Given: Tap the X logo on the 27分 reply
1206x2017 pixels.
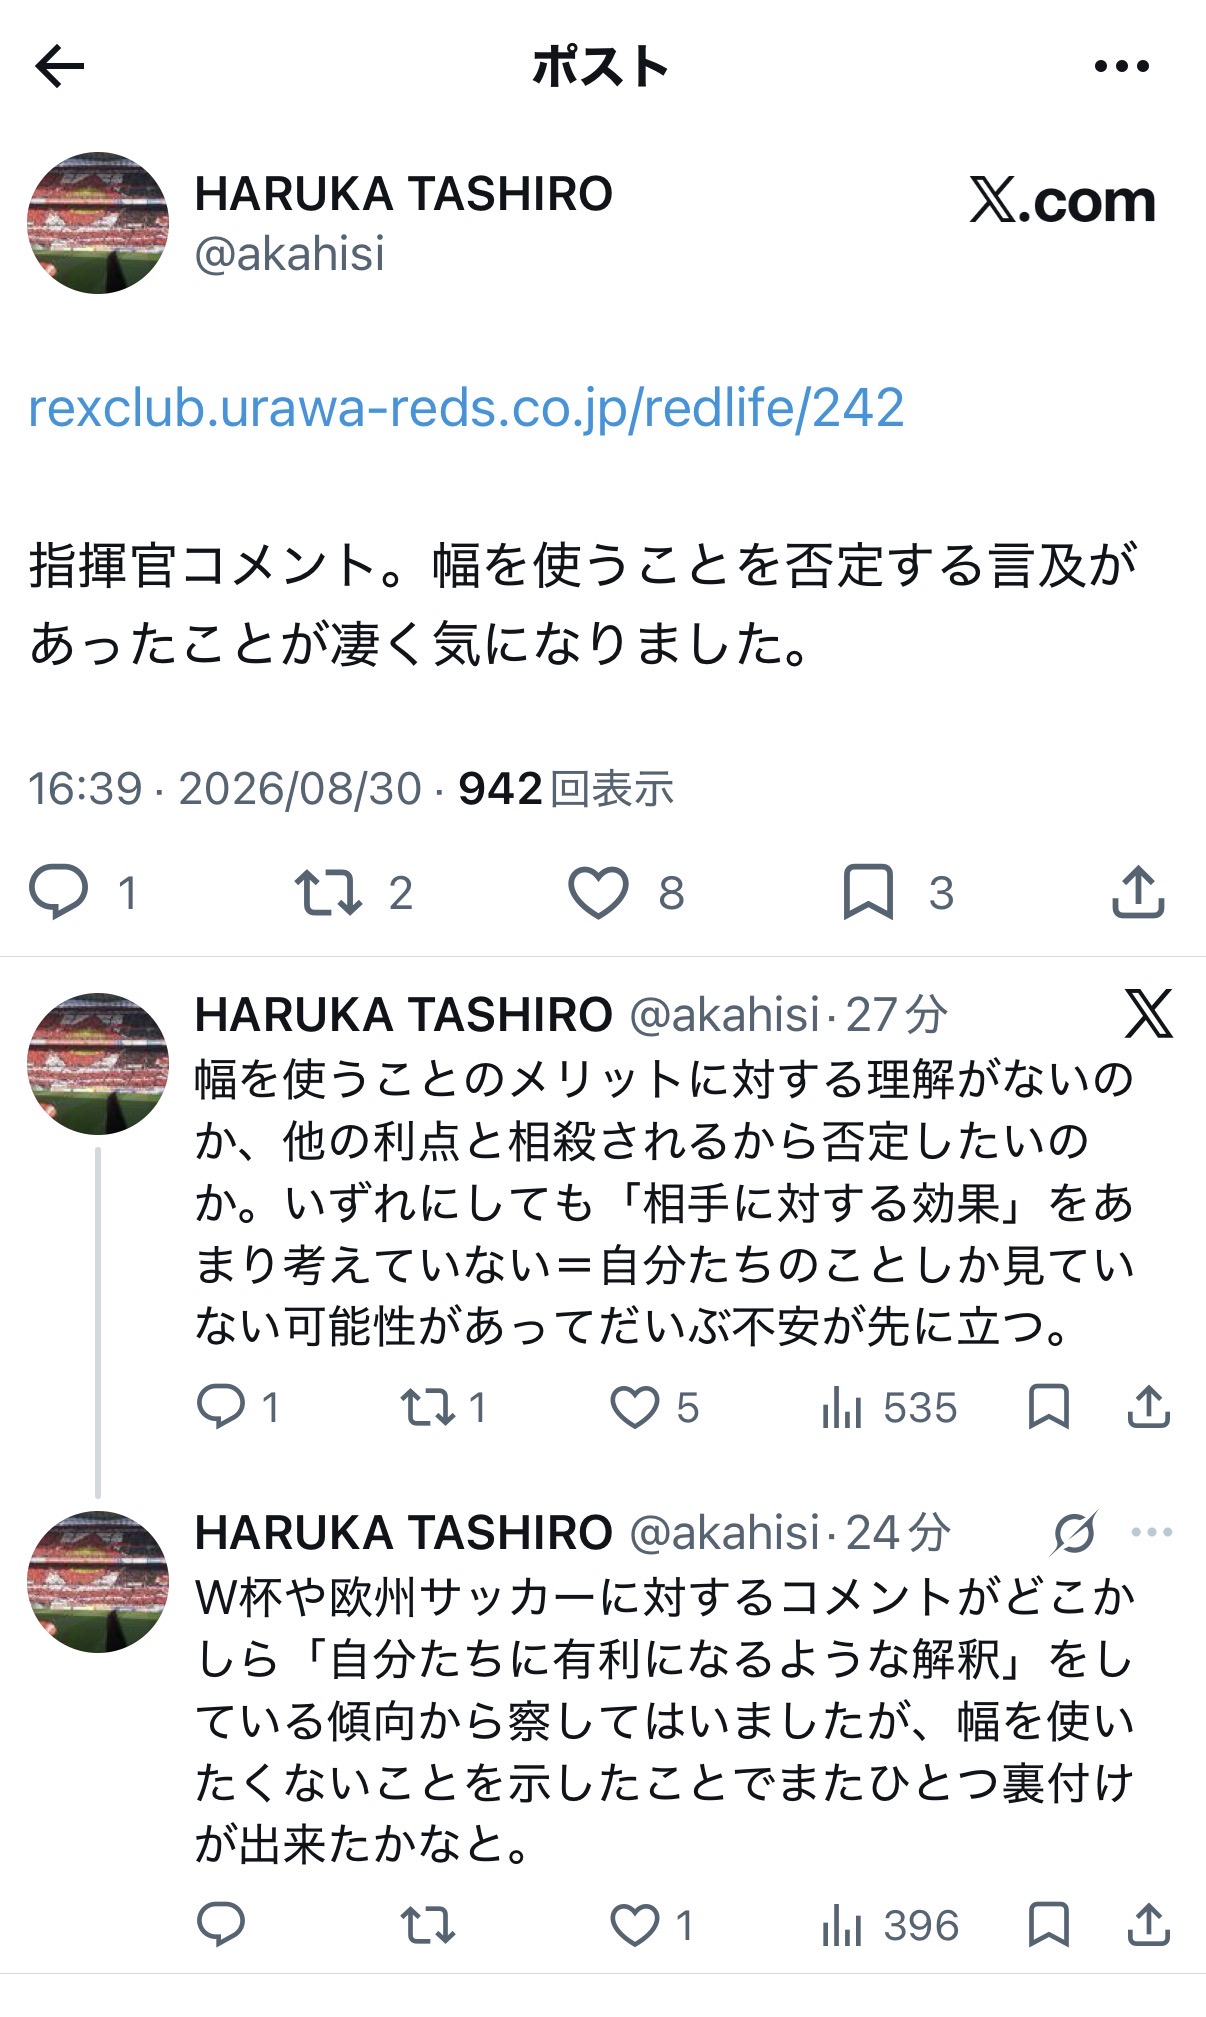Looking at the screenshot, I should point(1148,1014).
